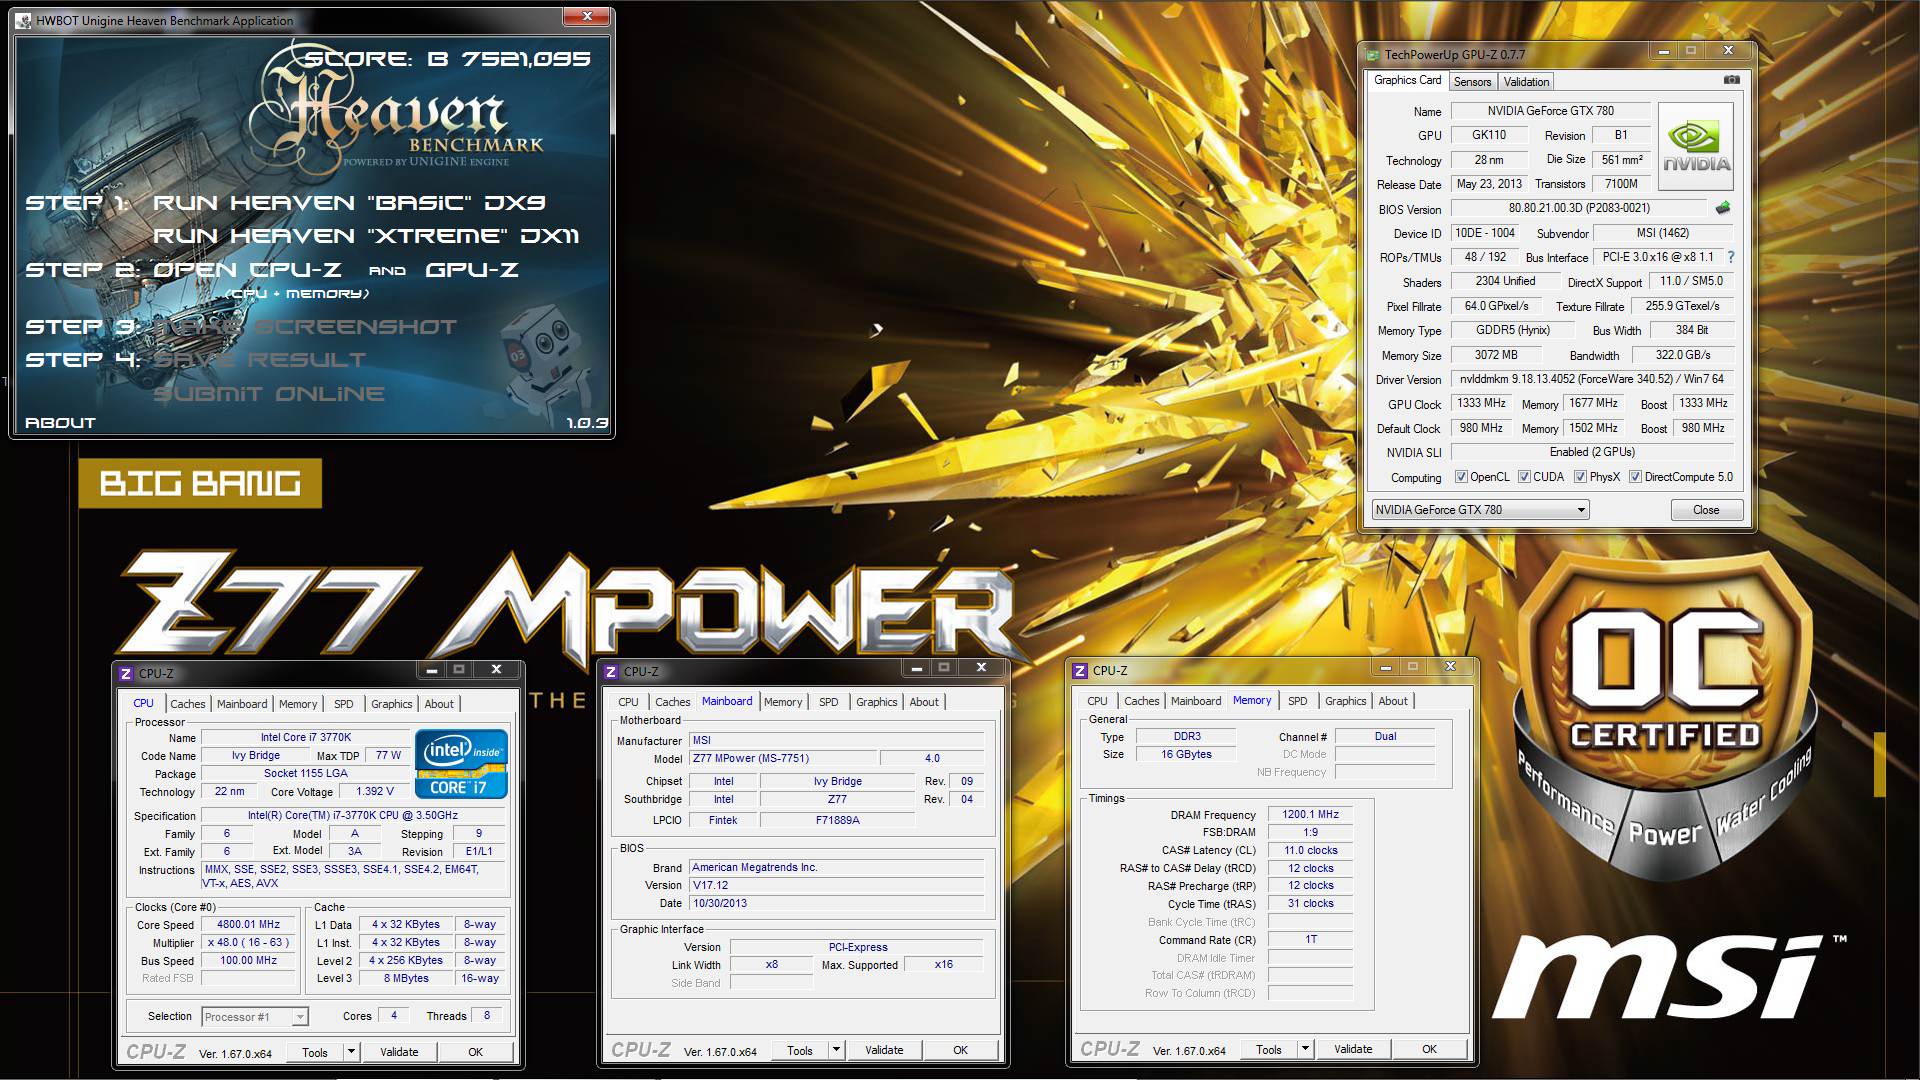Close the CPU-Z Mainboard window
This screenshot has width=1920, height=1080.
(x=981, y=668)
